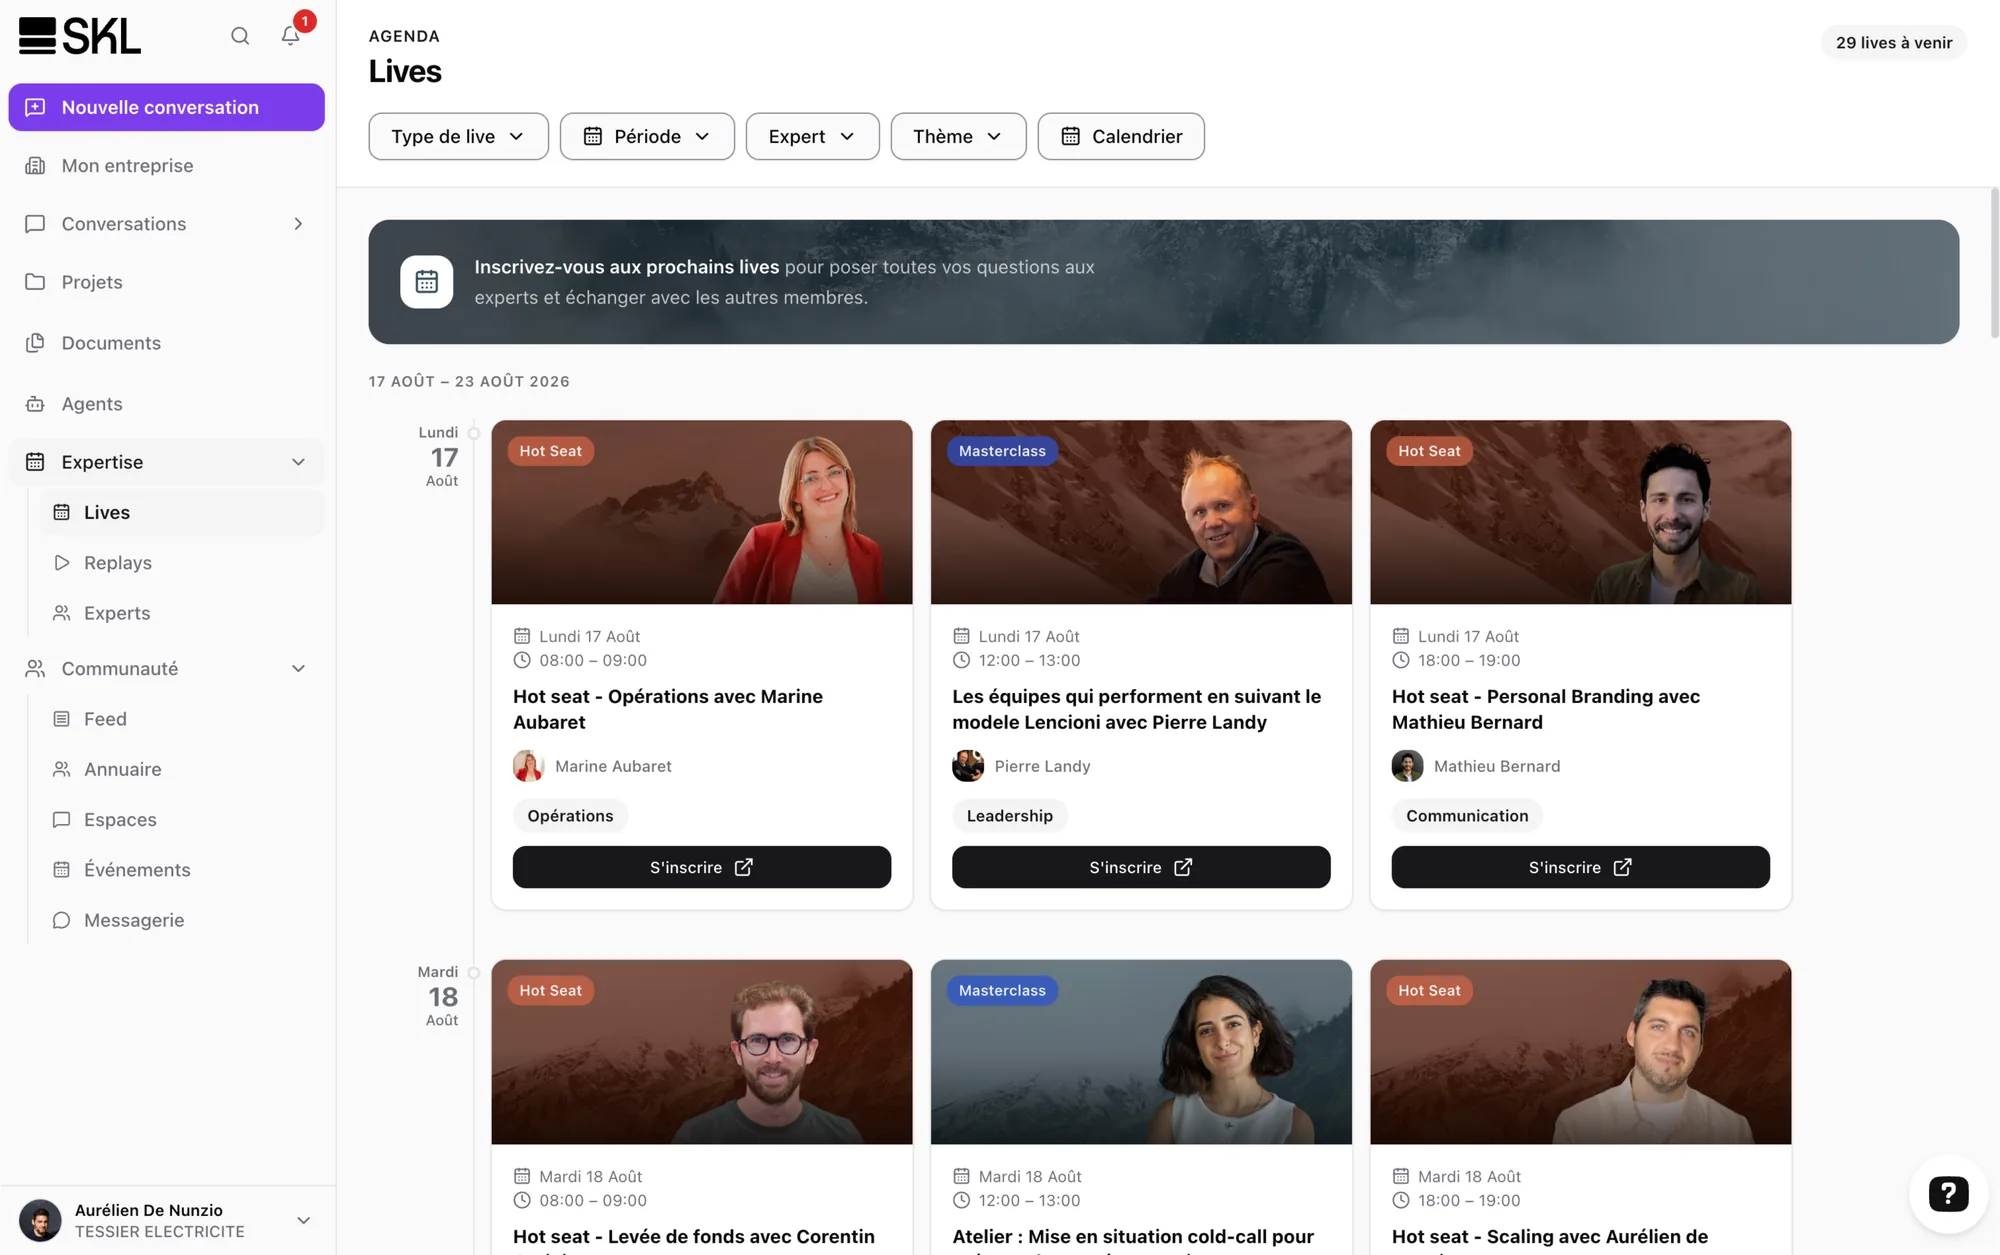Open search with the magnifier icon
This screenshot has height=1255, width=2000.
[240, 36]
